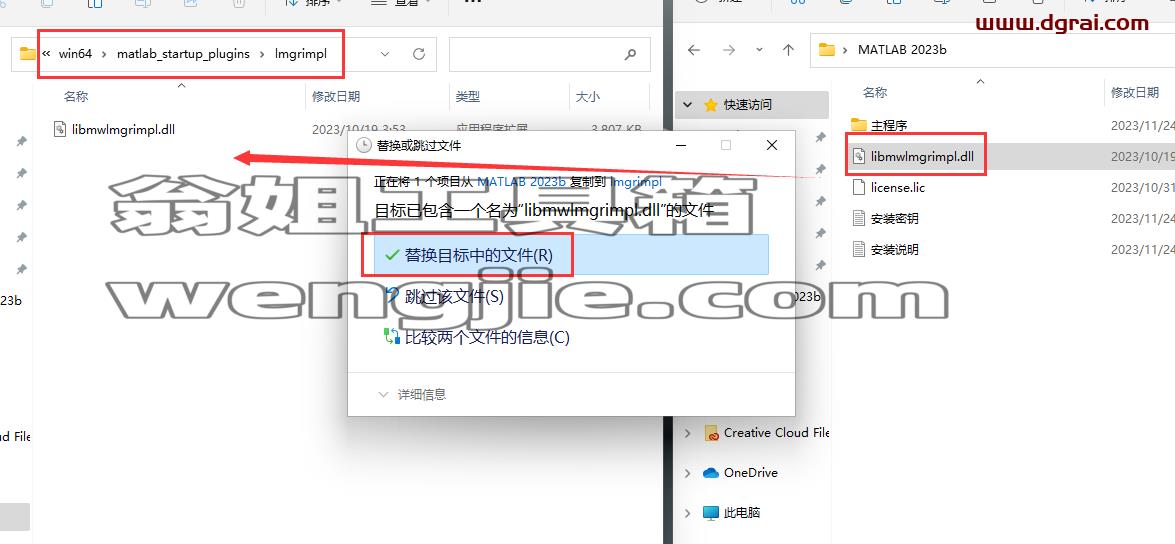This screenshot has width=1175, height=544.
Task: Select 快速访问 in navigation pane
Action: pos(748,105)
